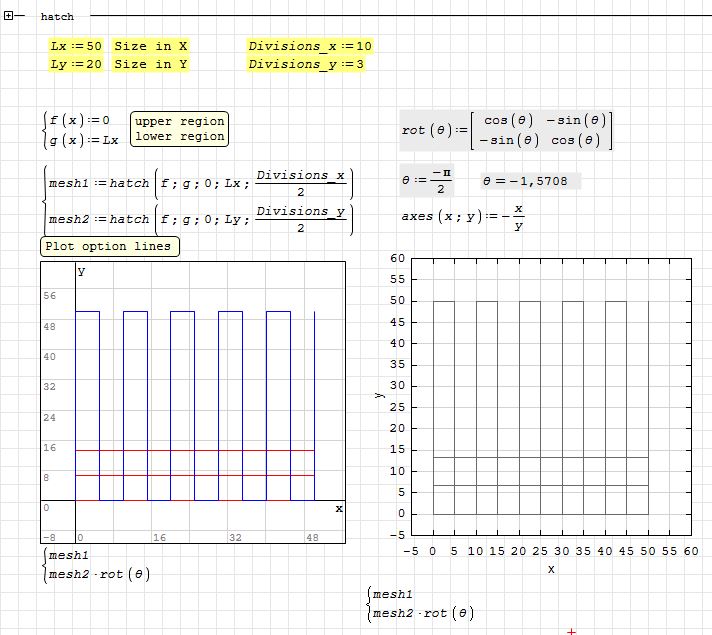The width and height of the screenshot is (712, 635).
Task: Click the hatch area title label
Action: pyautogui.click(x=57, y=17)
